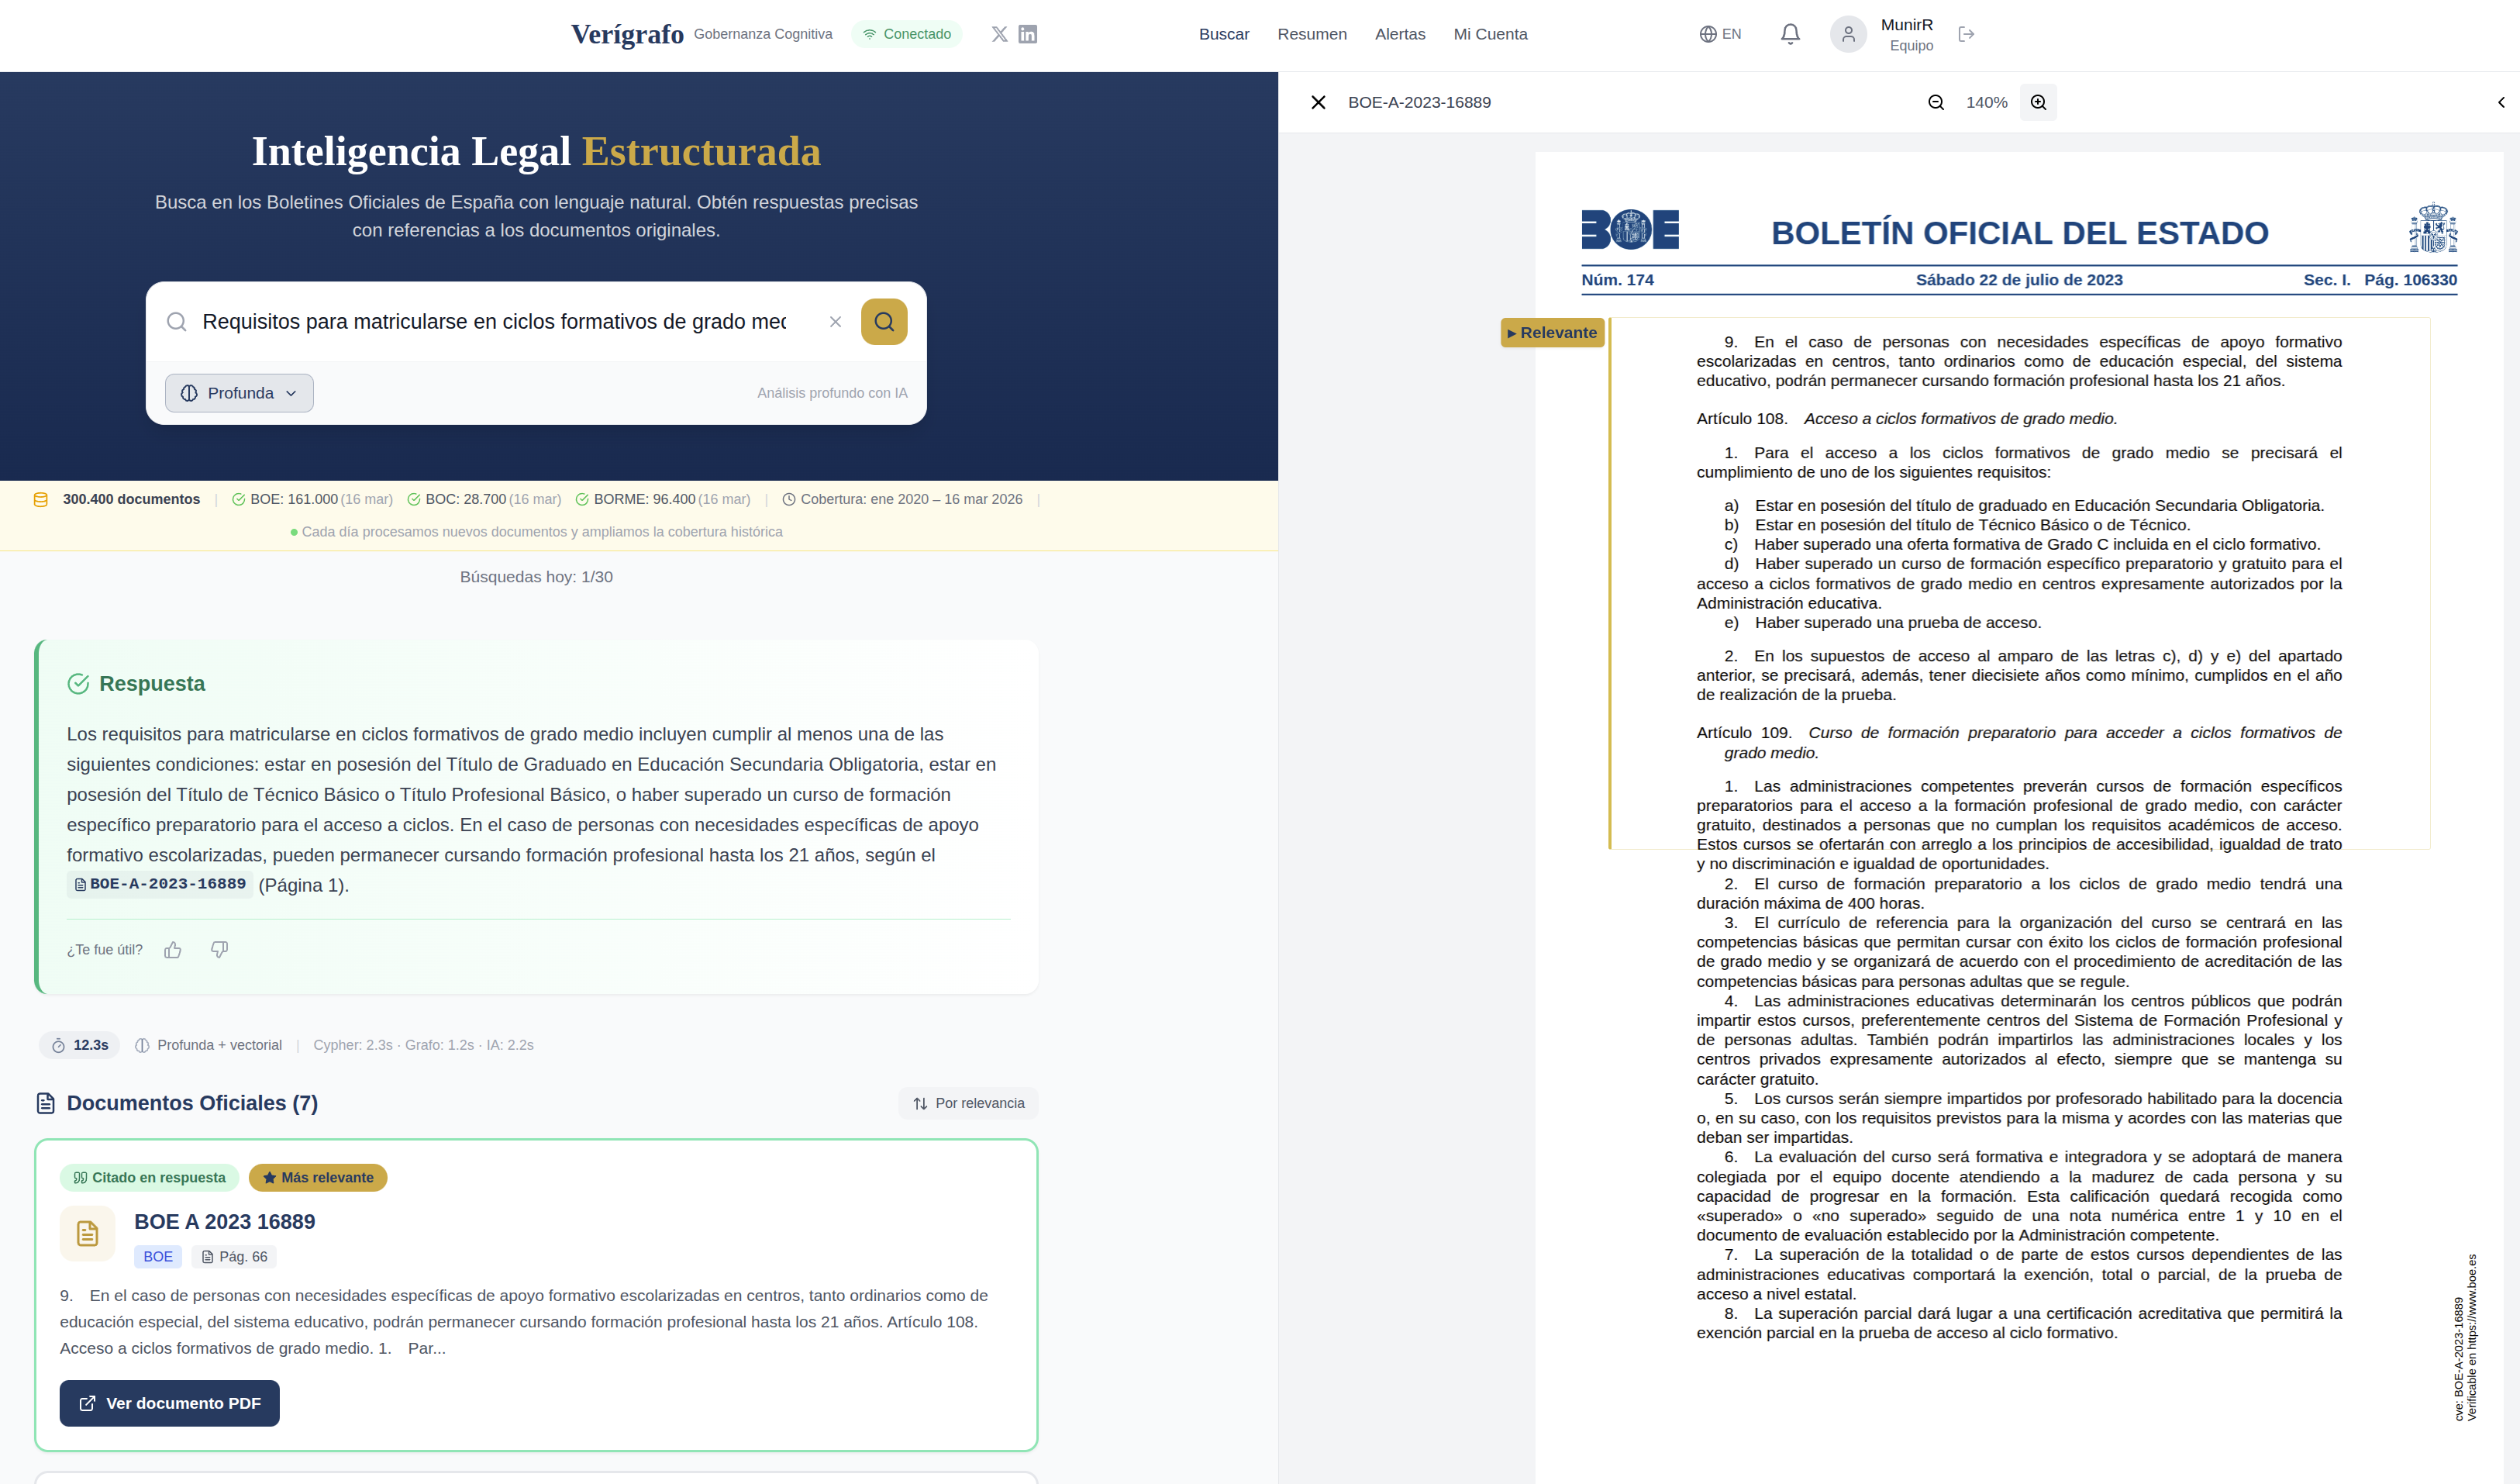
Task: Clear the search query with the X
Action: pos(836,321)
